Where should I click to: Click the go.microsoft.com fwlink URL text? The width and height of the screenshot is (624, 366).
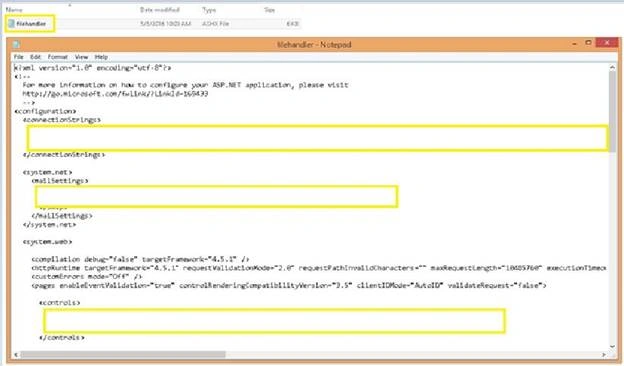point(115,94)
